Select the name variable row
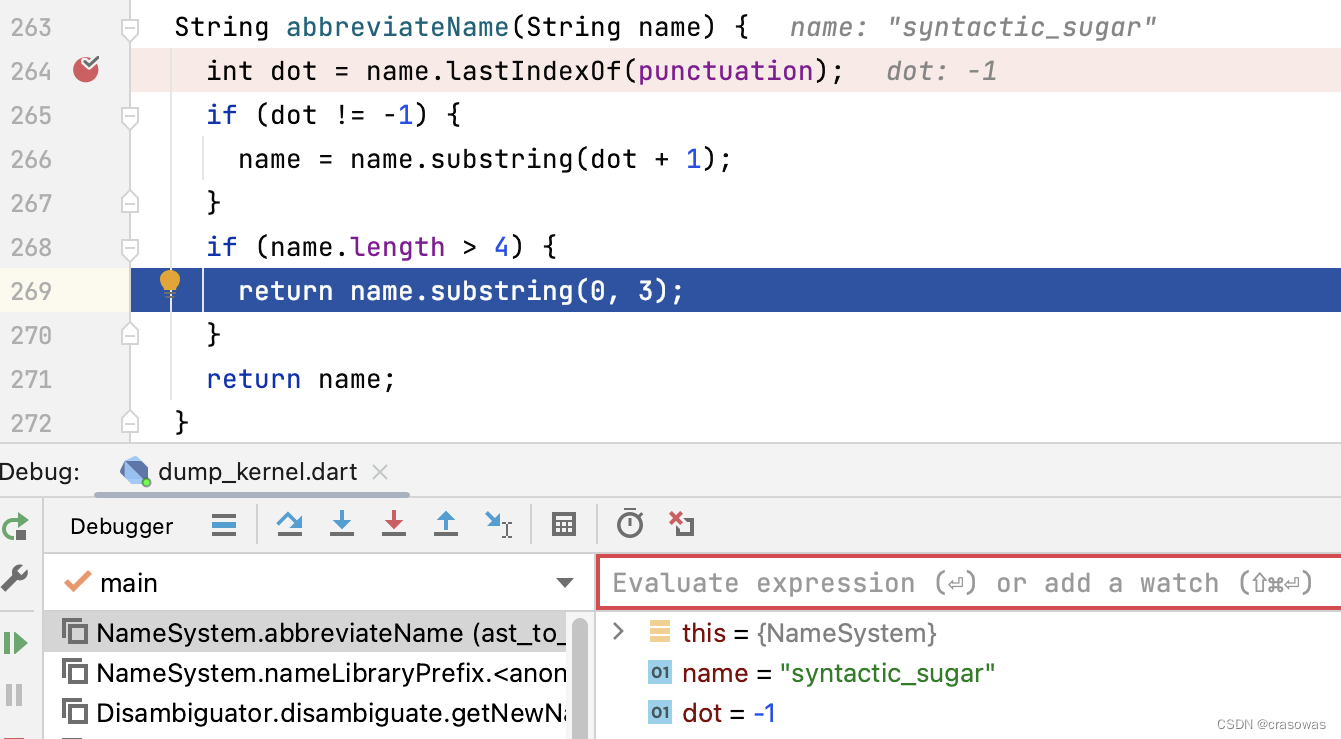Image resolution: width=1341 pixels, height=739 pixels. [x=968, y=673]
